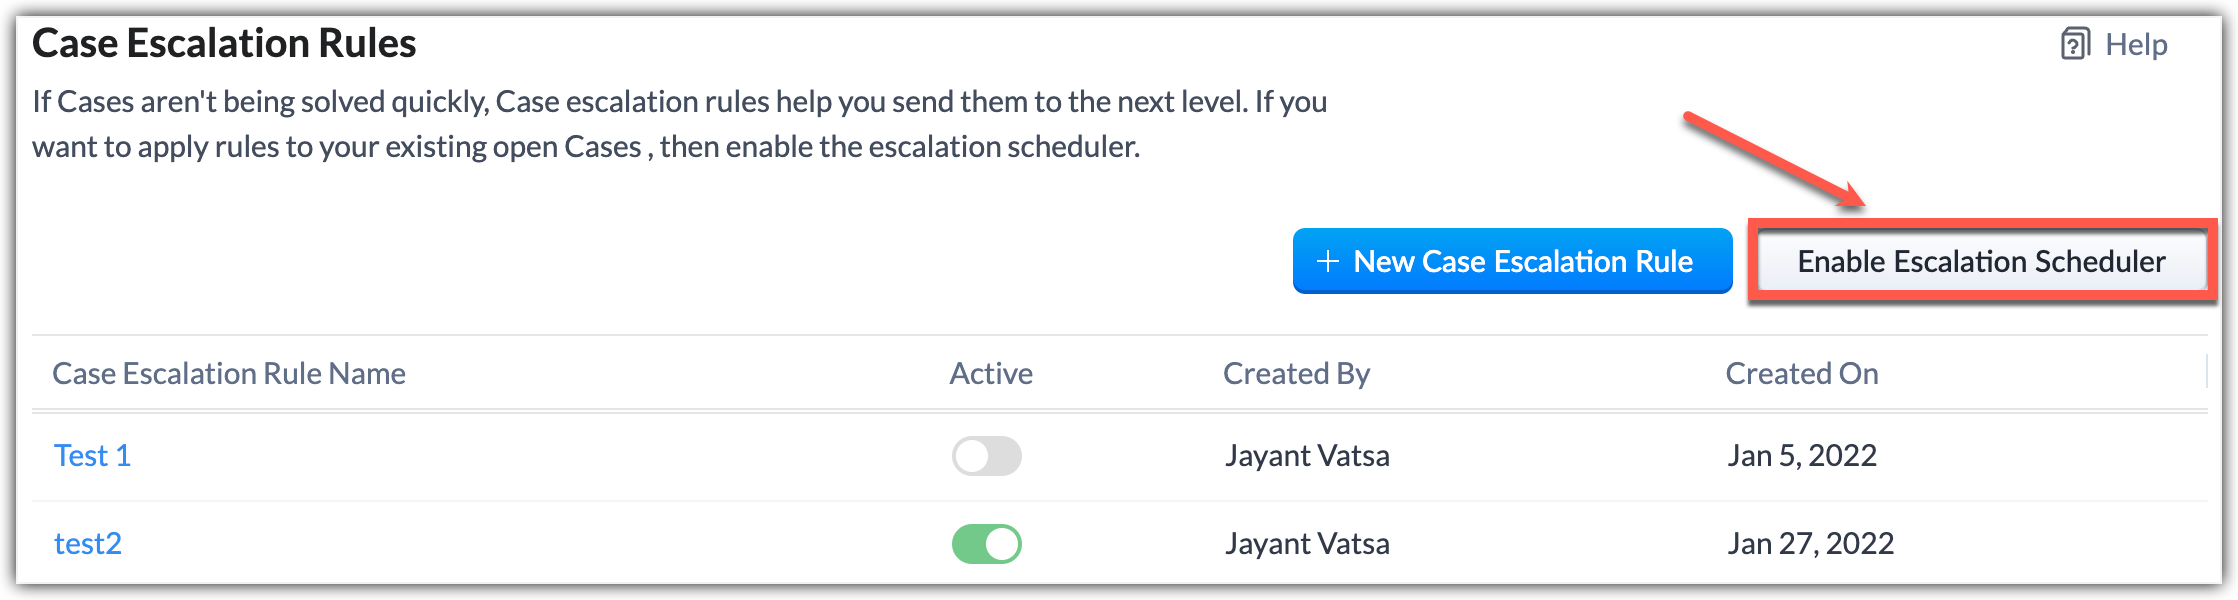Select the Created By column header
Screen dimensions: 2238x600
[x=1296, y=374]
